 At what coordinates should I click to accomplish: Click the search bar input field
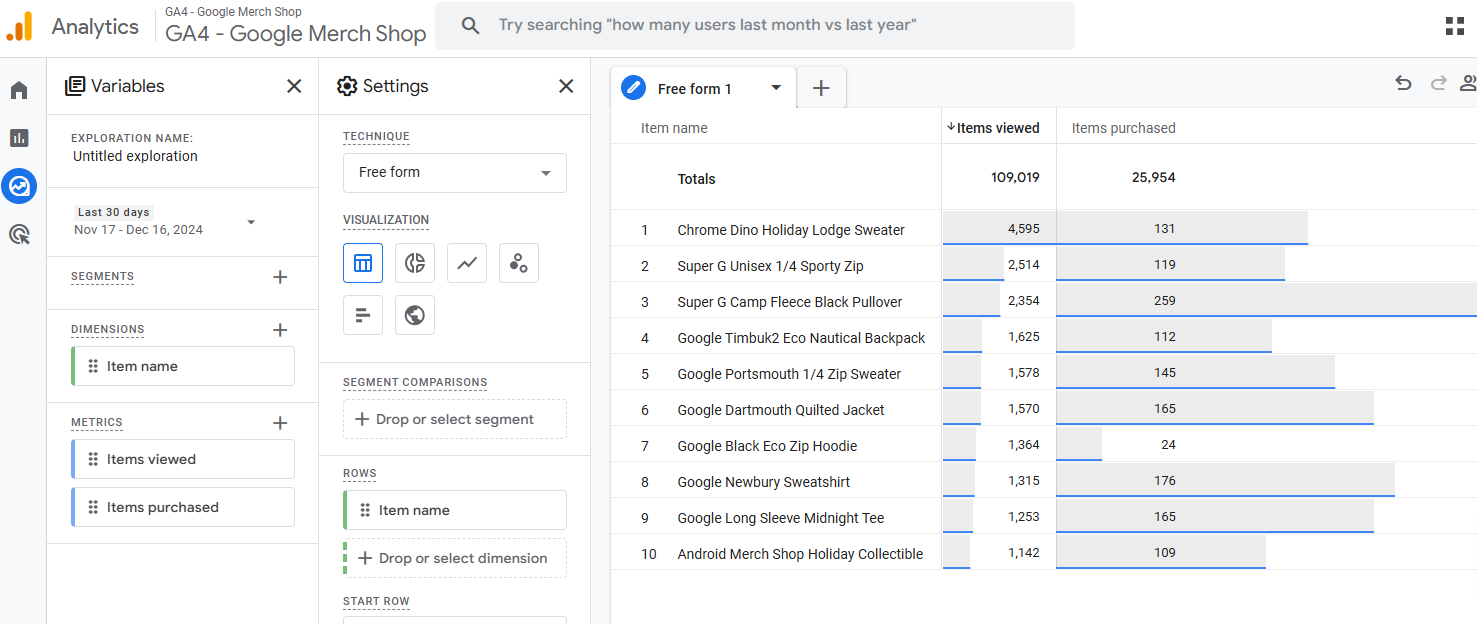point(755,26)
